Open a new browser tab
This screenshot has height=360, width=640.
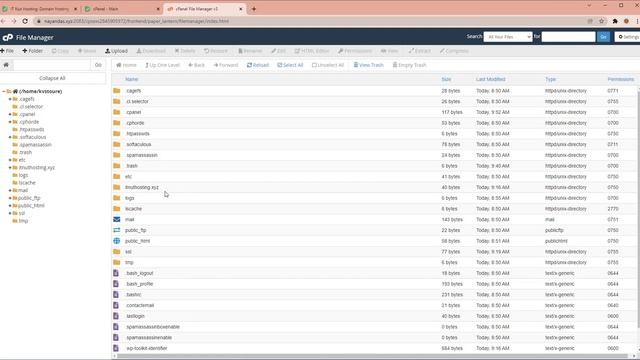253,9
